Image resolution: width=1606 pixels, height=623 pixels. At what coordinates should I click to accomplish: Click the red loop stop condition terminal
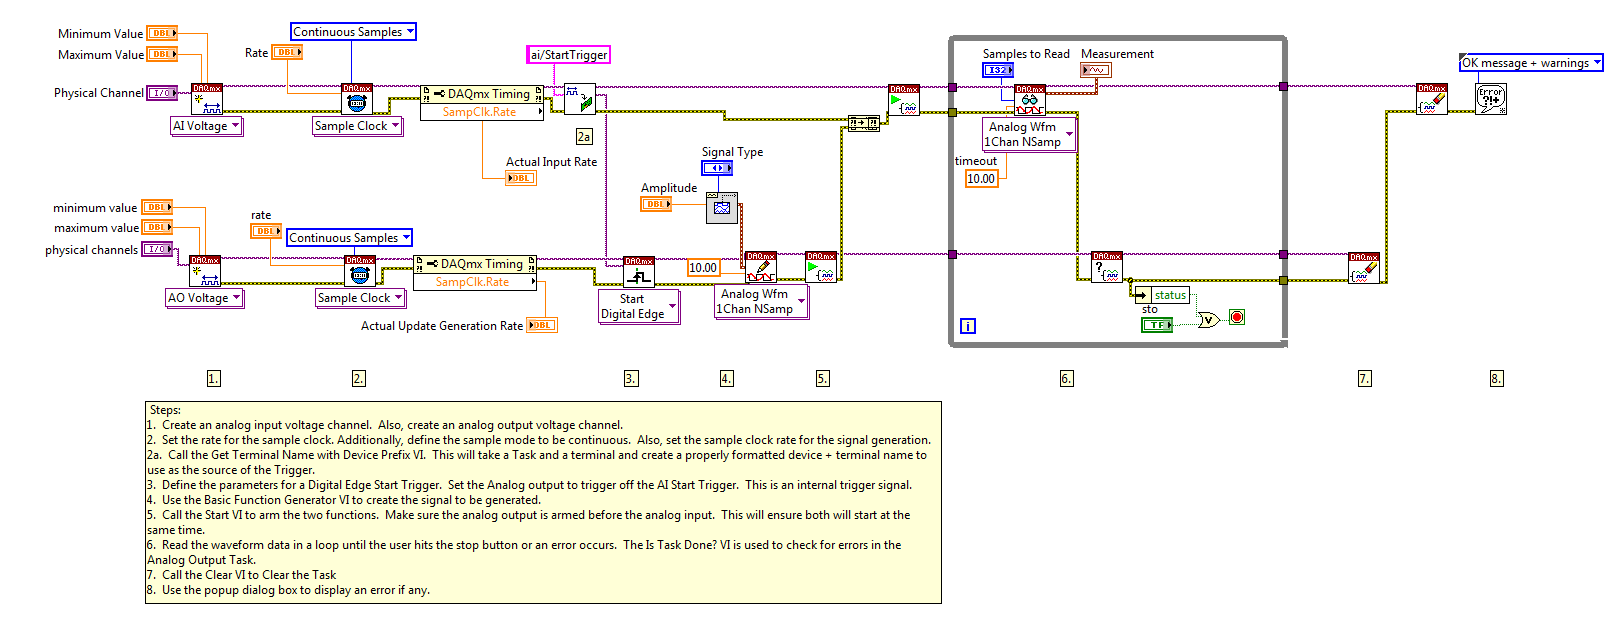pyautogui.click(x=1237, y=317)
